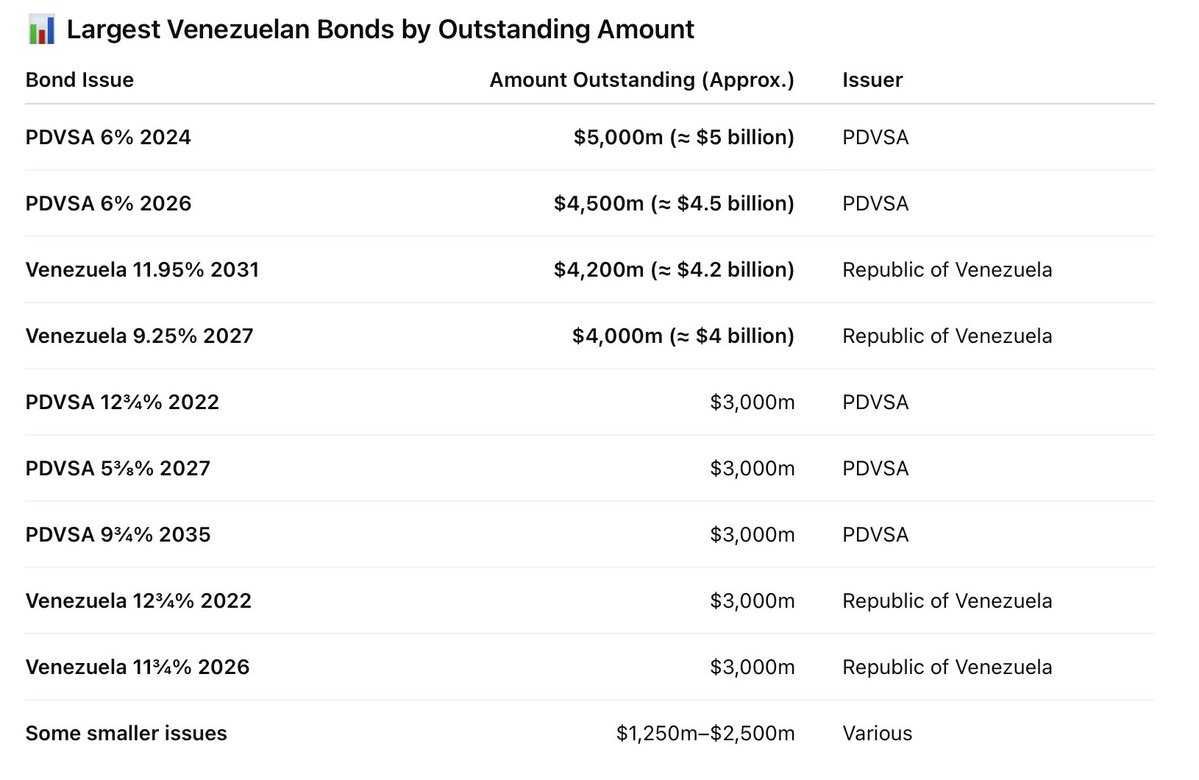The image size is (1199, 780).
Task: Click the PDVSA 5⅜% 2027 bond name
Action: [118, 468]
